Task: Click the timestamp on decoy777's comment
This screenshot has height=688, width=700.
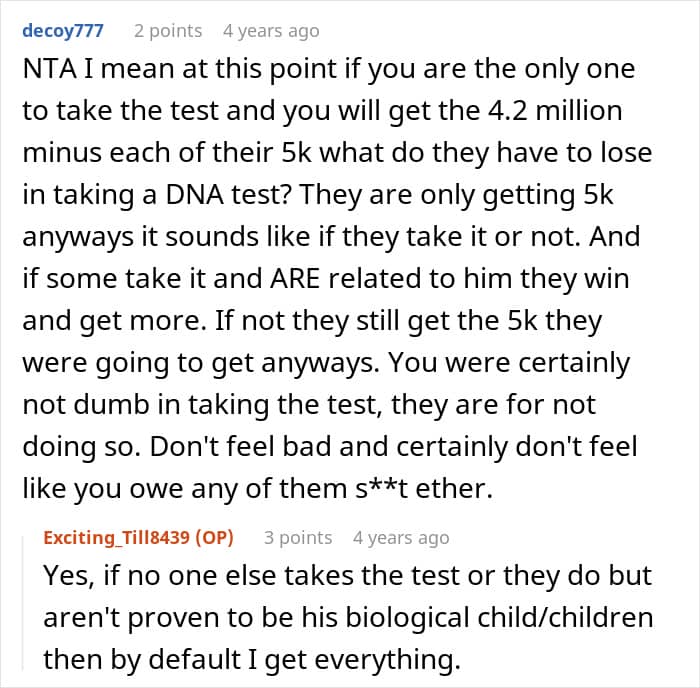Action: [271, 30]
